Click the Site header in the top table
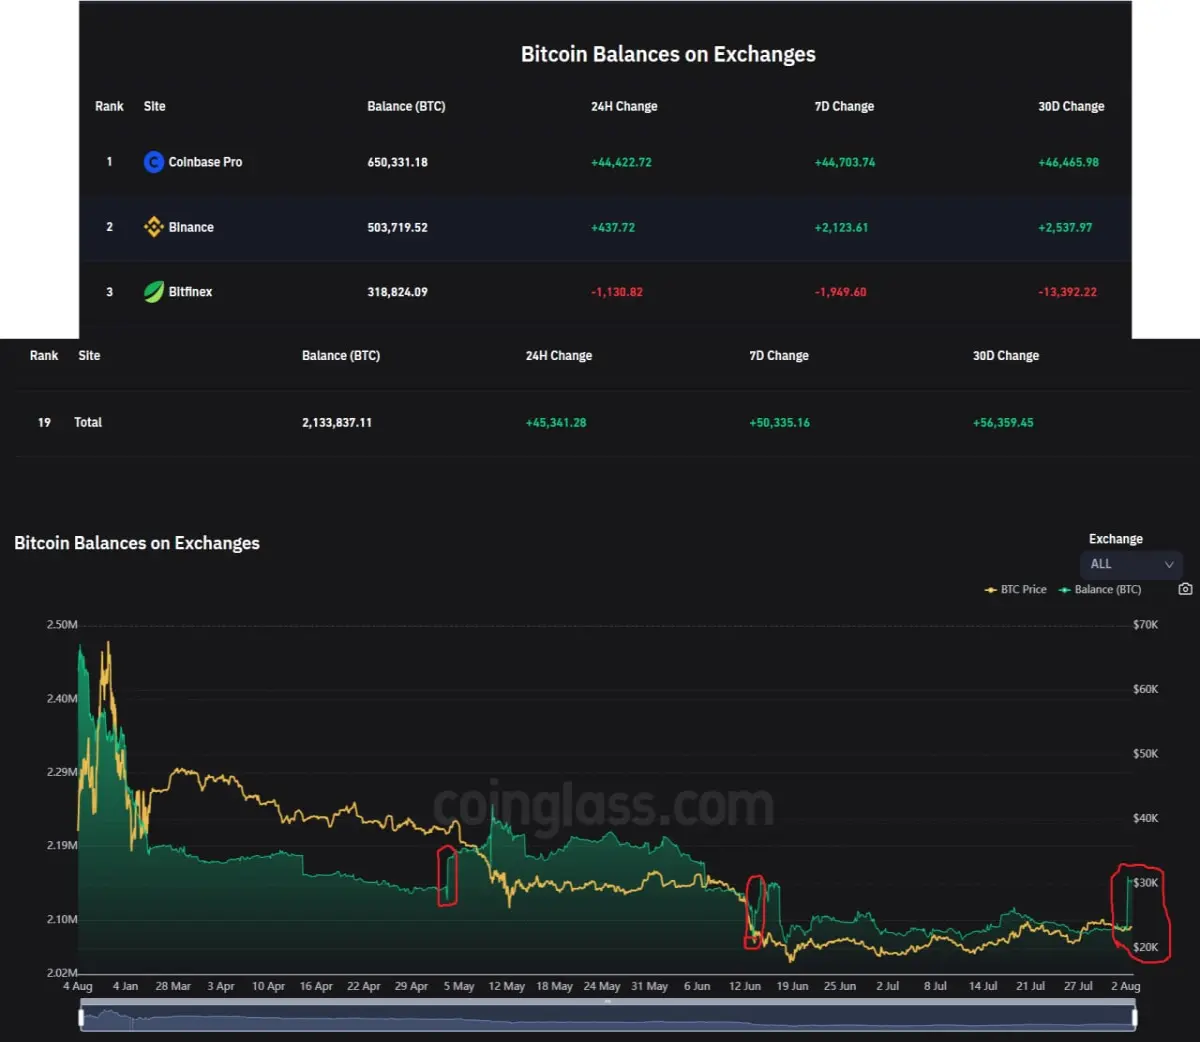1200x1042 pixels. coord(155,106)
